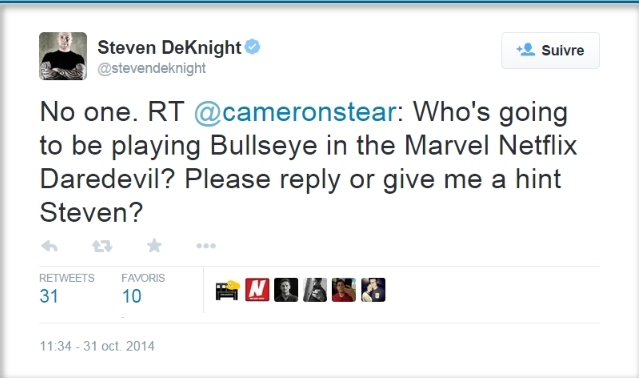639x378 pixels.
Task: Open the third retweeter avatar, man in dark shirt
Action: pyautogui.click(x=286, y=290)
